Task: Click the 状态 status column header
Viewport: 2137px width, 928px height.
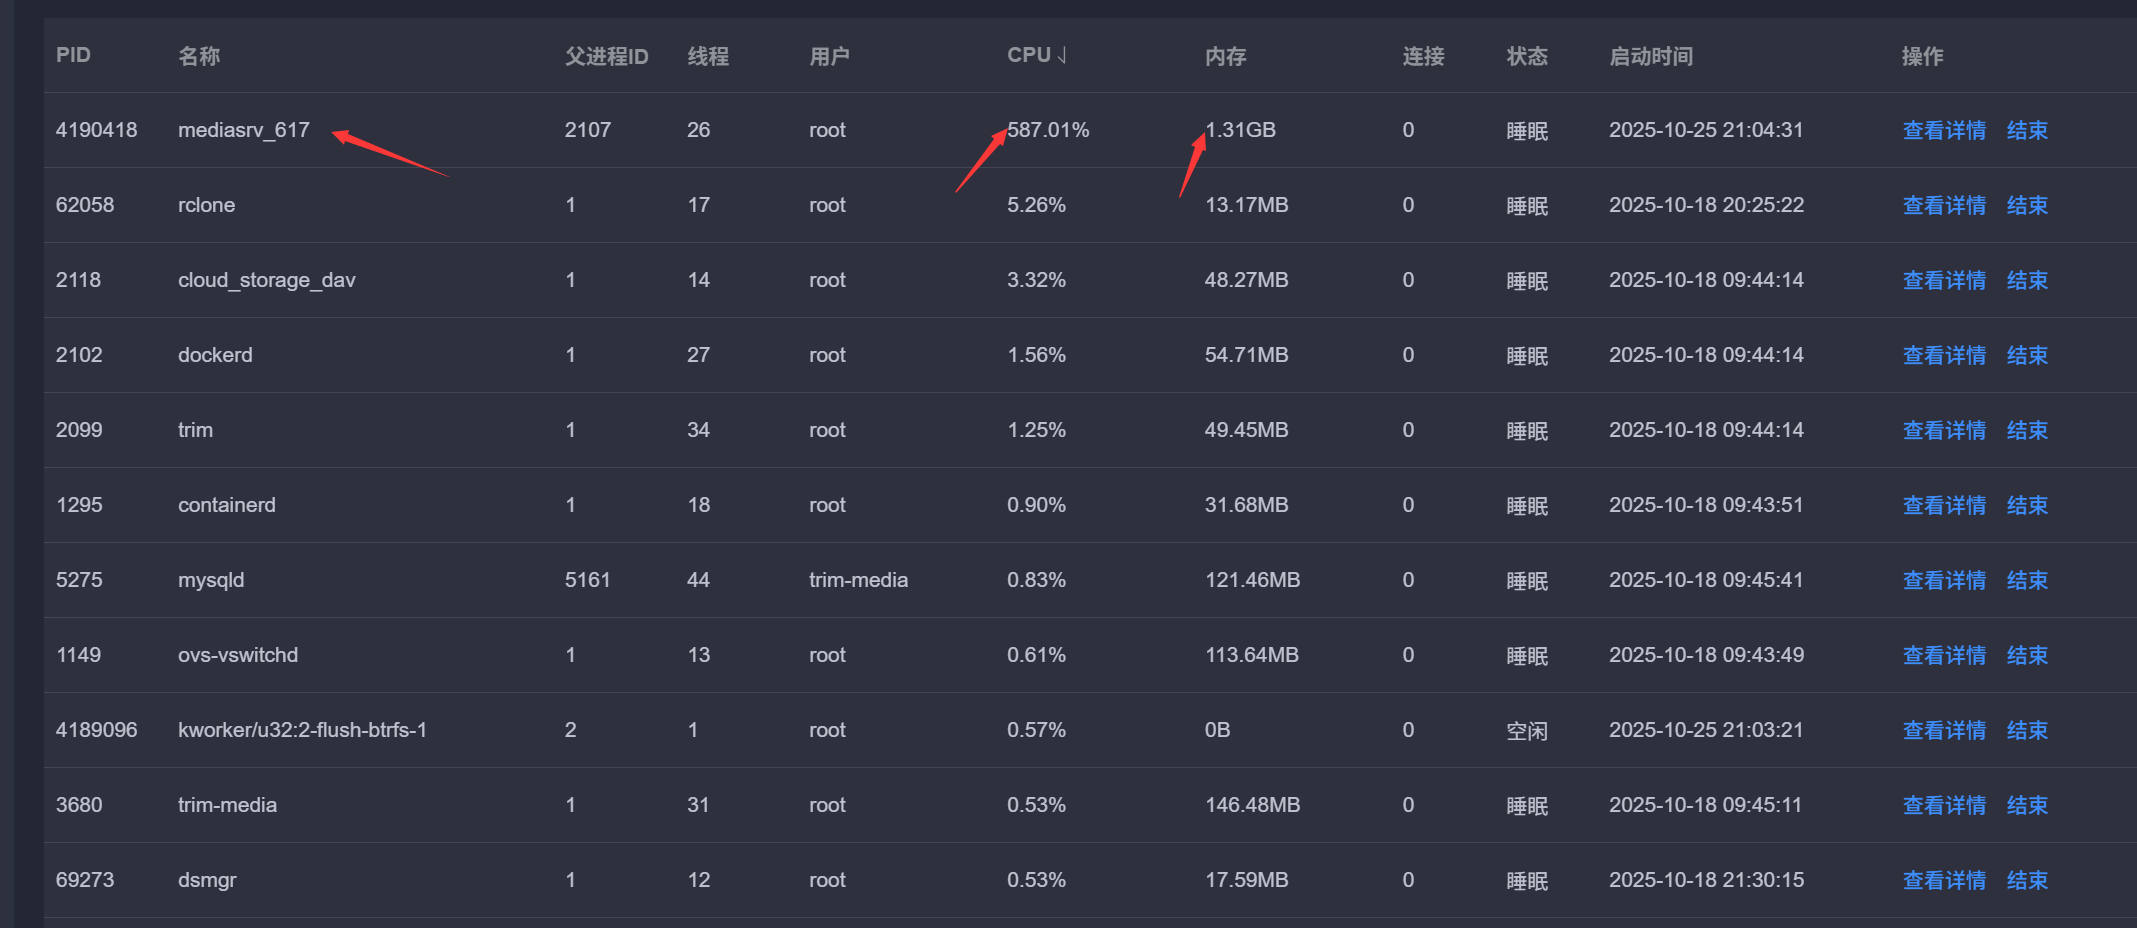Action: [x=1526, y=57]
